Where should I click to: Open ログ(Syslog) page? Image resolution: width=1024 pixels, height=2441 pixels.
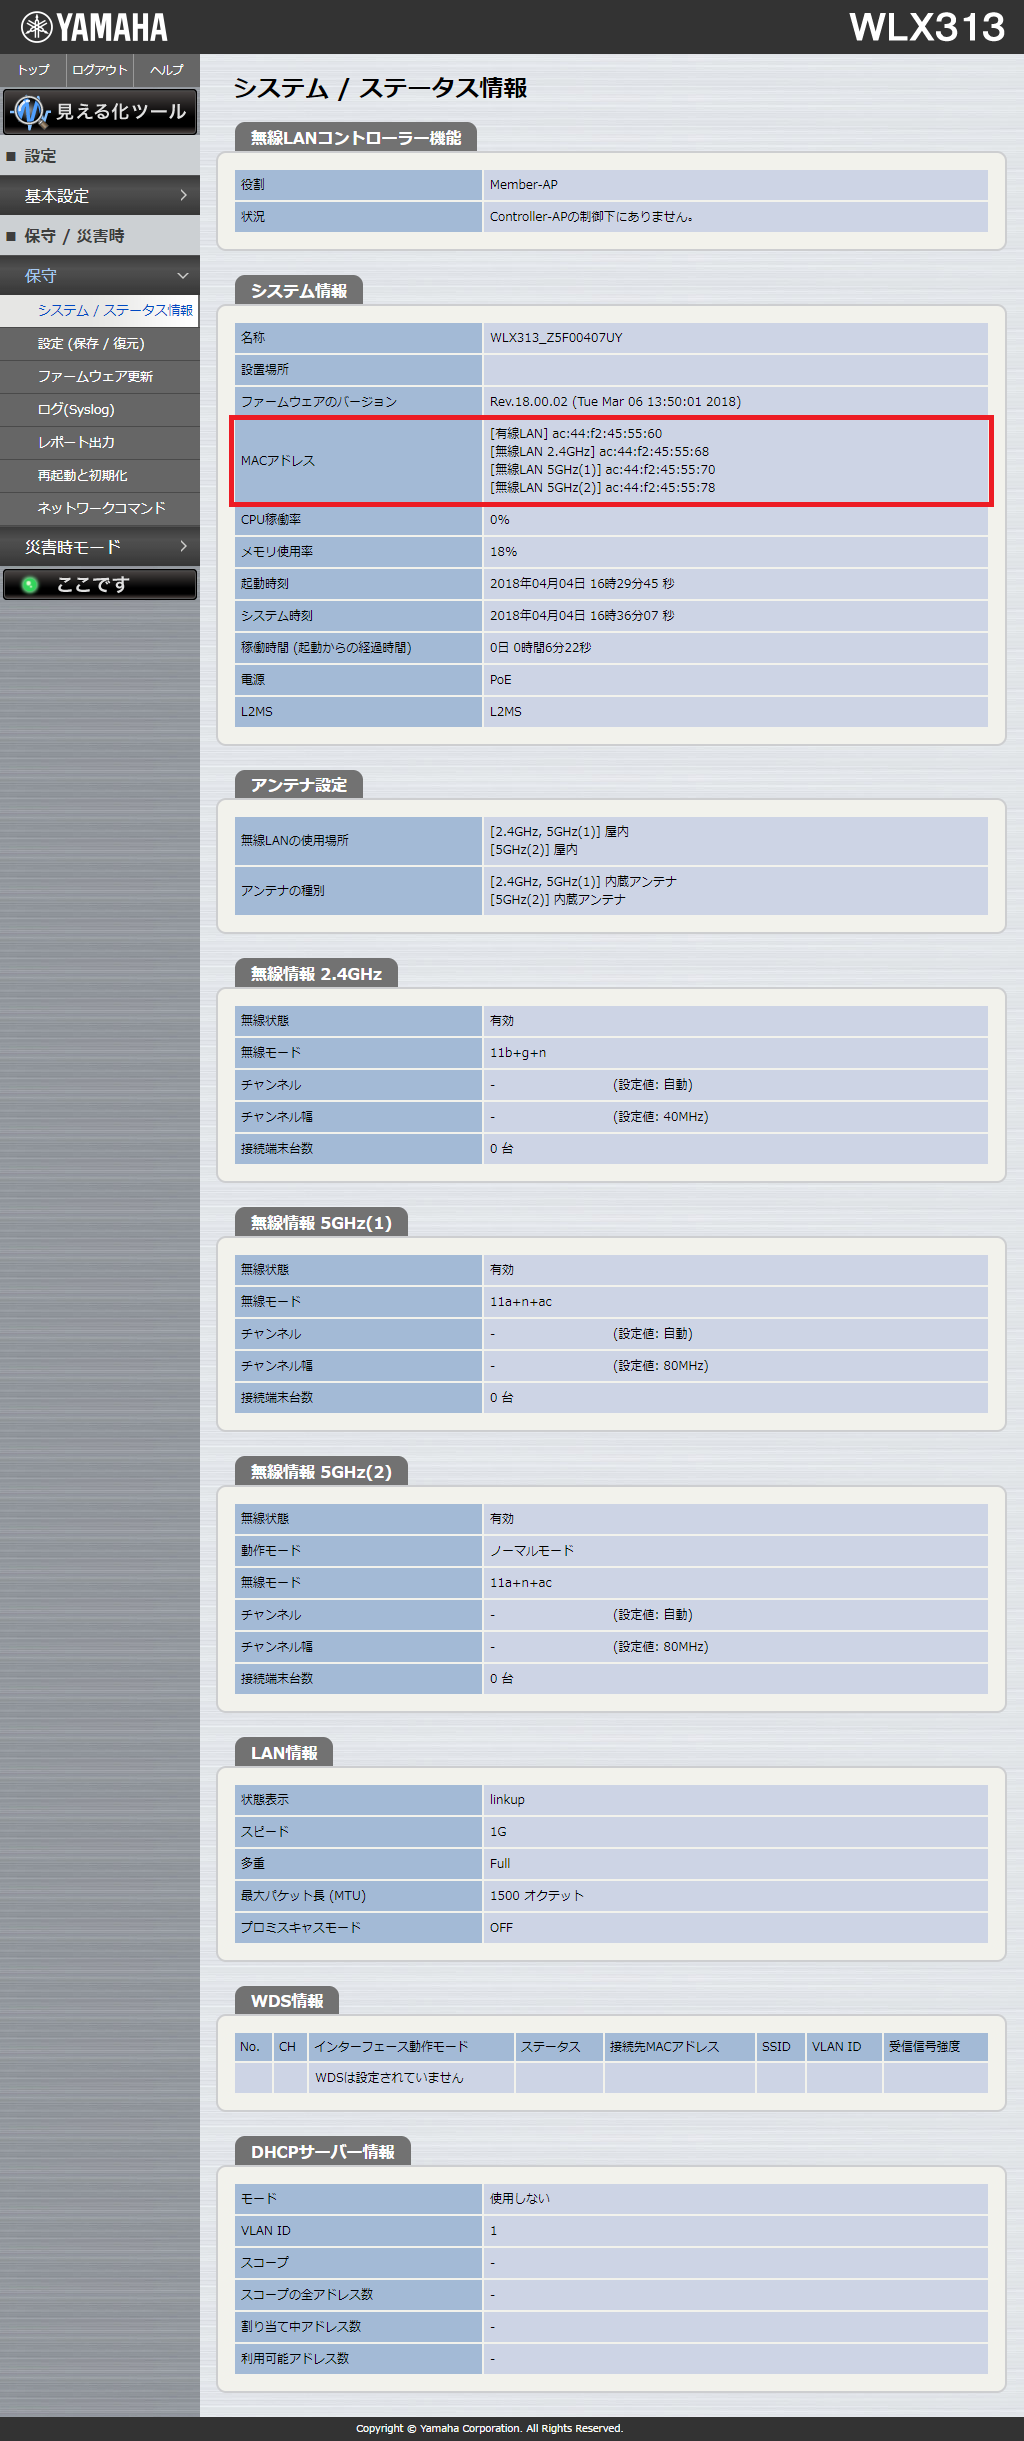(100, 409)
